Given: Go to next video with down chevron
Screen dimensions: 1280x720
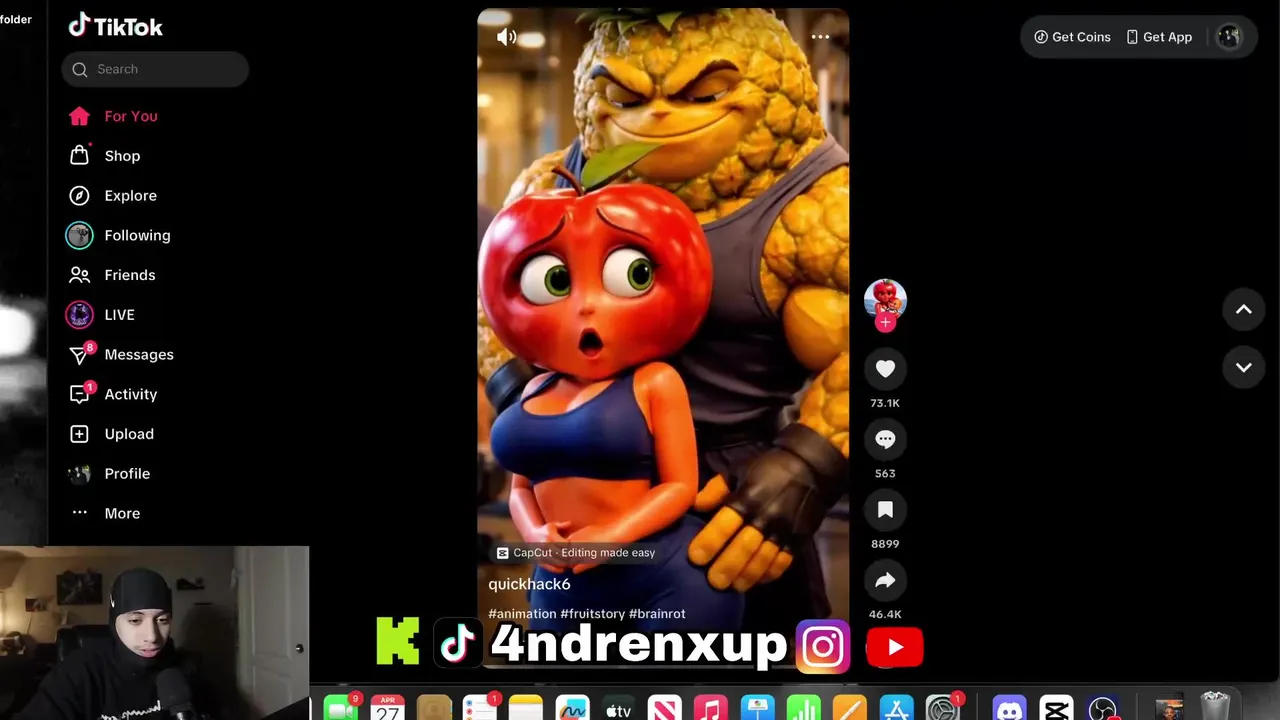Looking at the screenshot, I should point(1244,367).
